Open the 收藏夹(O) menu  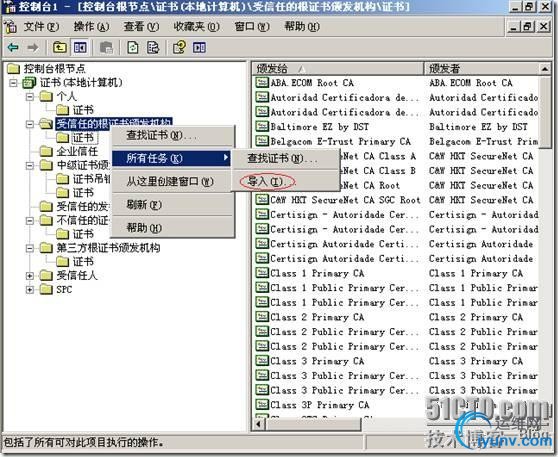tap(196, 27)
